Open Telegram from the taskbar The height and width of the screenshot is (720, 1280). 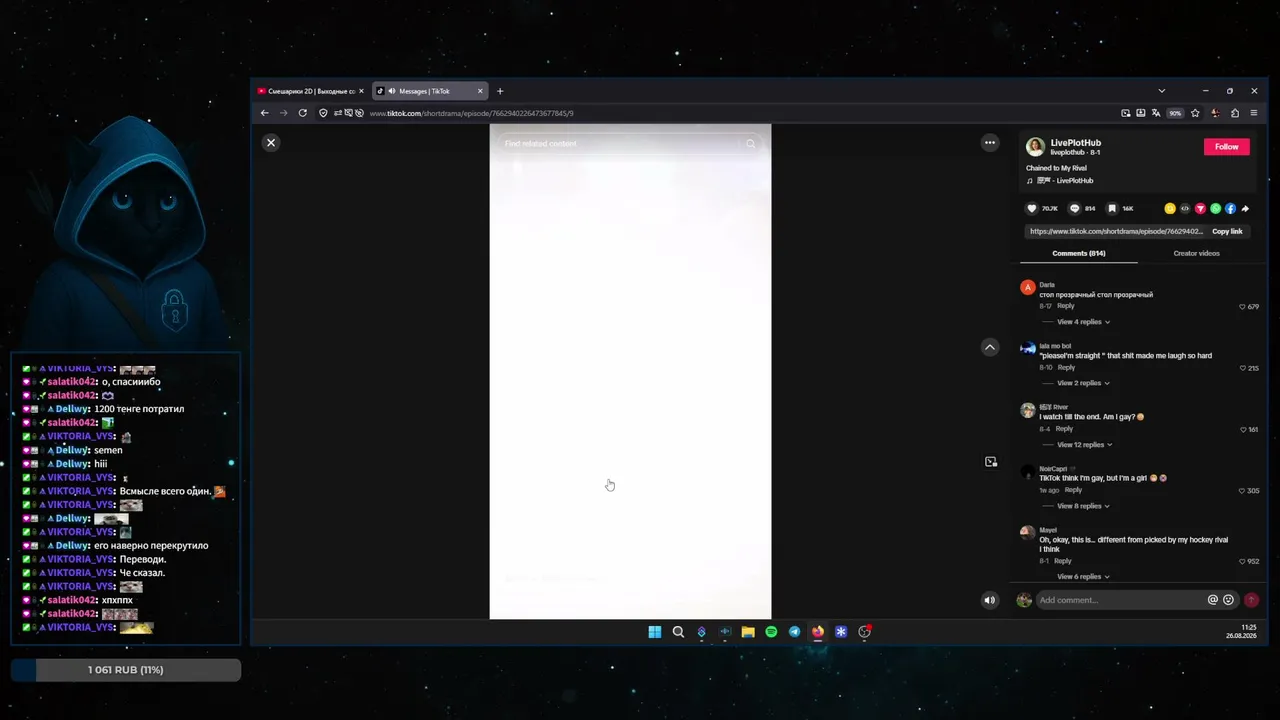[x=794, y=632]
